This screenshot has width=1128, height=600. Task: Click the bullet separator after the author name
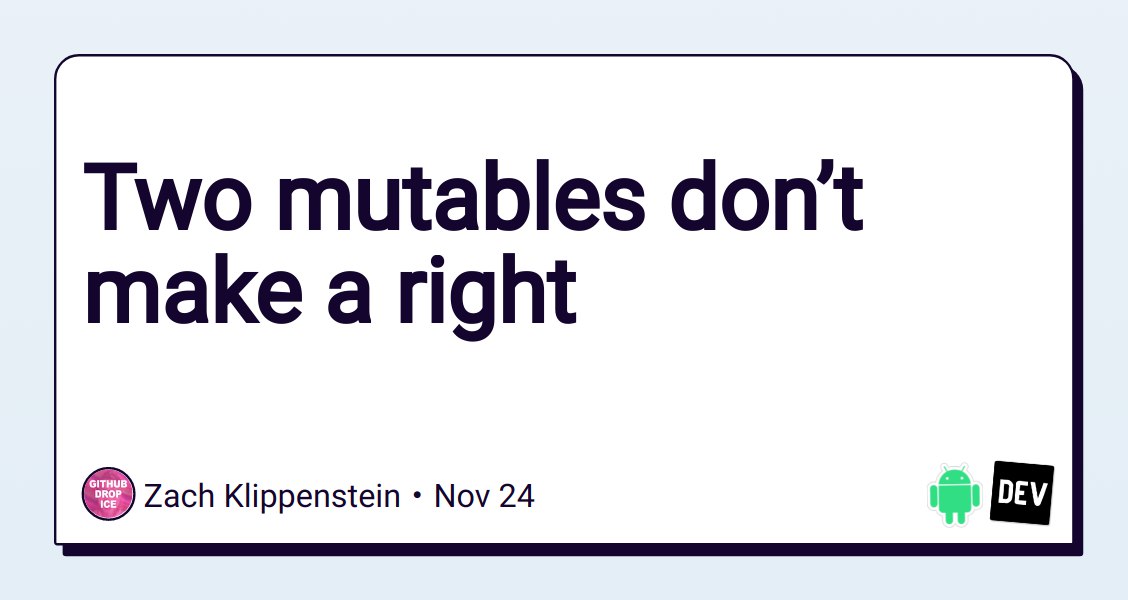416,496
